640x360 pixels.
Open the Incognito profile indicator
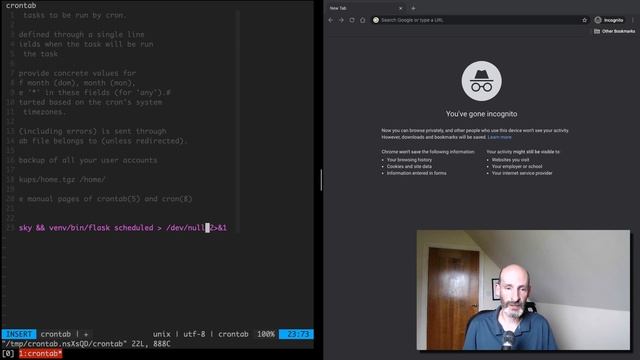point(609,20)
